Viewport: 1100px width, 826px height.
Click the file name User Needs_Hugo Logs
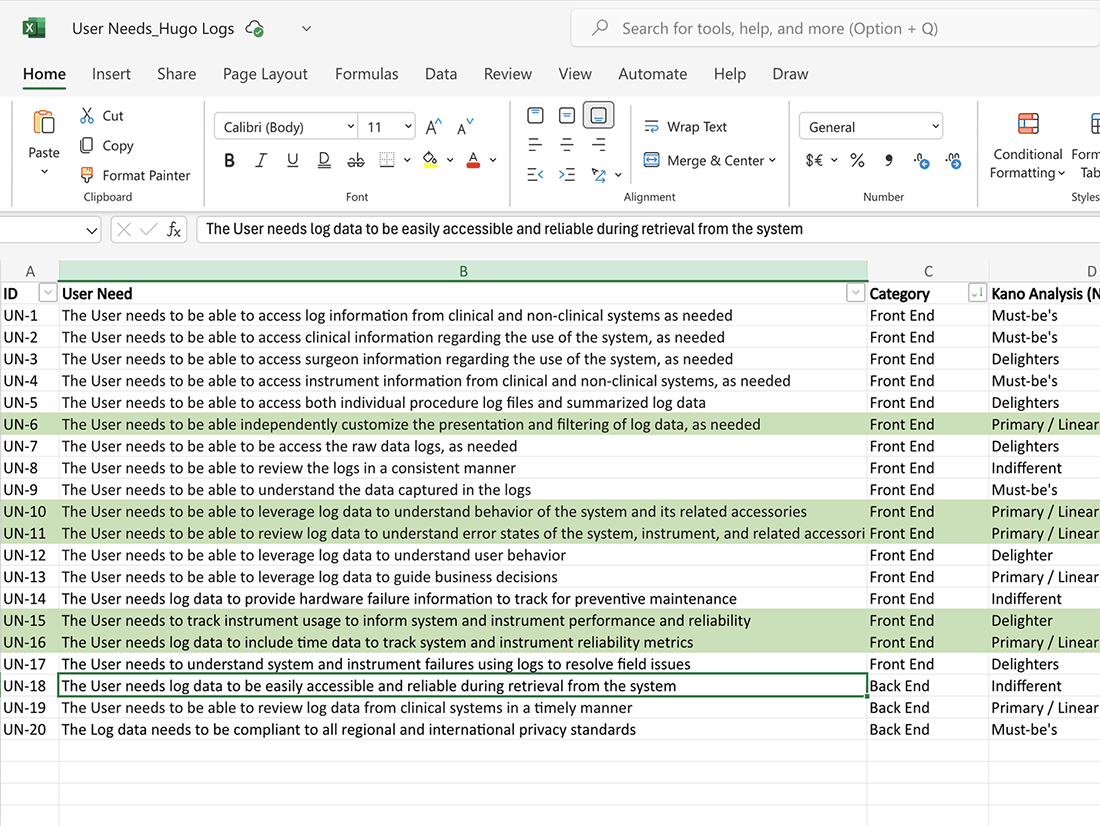153,29
